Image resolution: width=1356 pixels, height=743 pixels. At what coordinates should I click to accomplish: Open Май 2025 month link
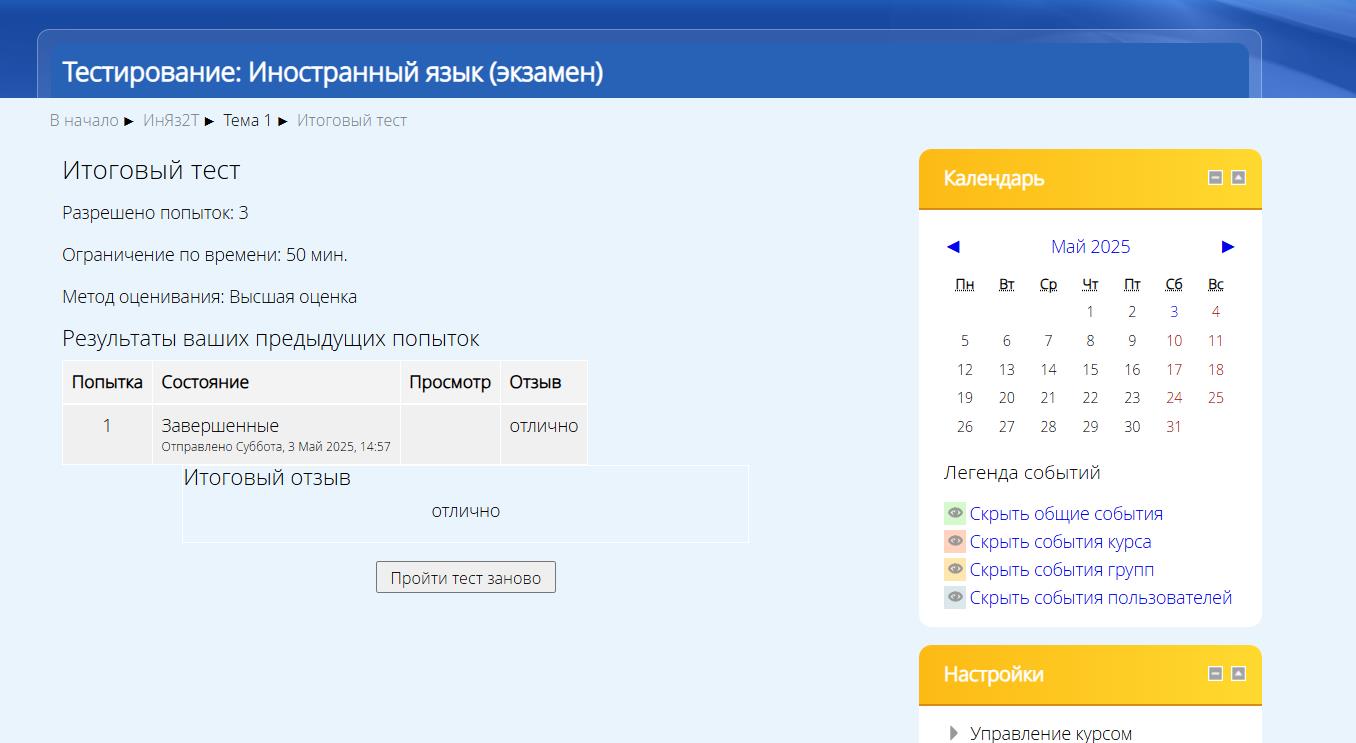(1090, 247)
